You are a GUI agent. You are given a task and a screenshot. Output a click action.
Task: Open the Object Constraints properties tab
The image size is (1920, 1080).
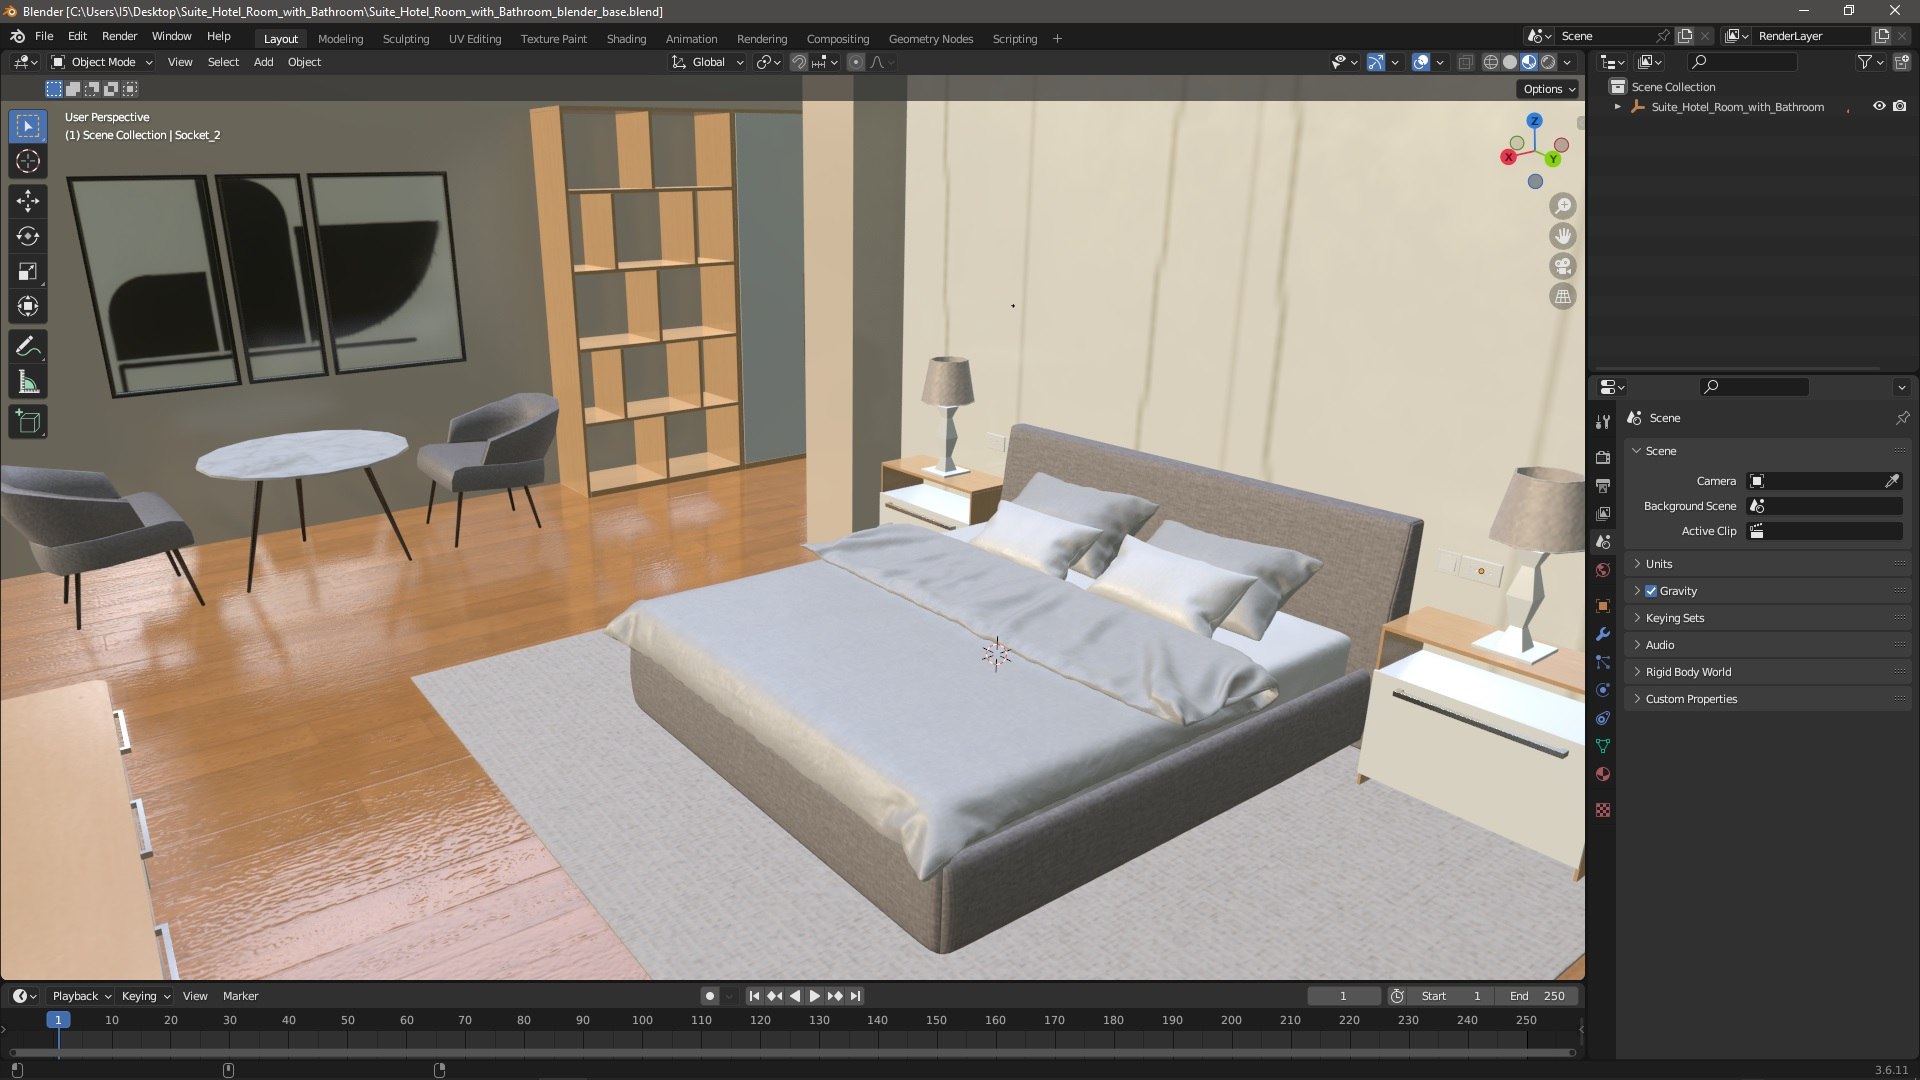[x=1603, y=718]
